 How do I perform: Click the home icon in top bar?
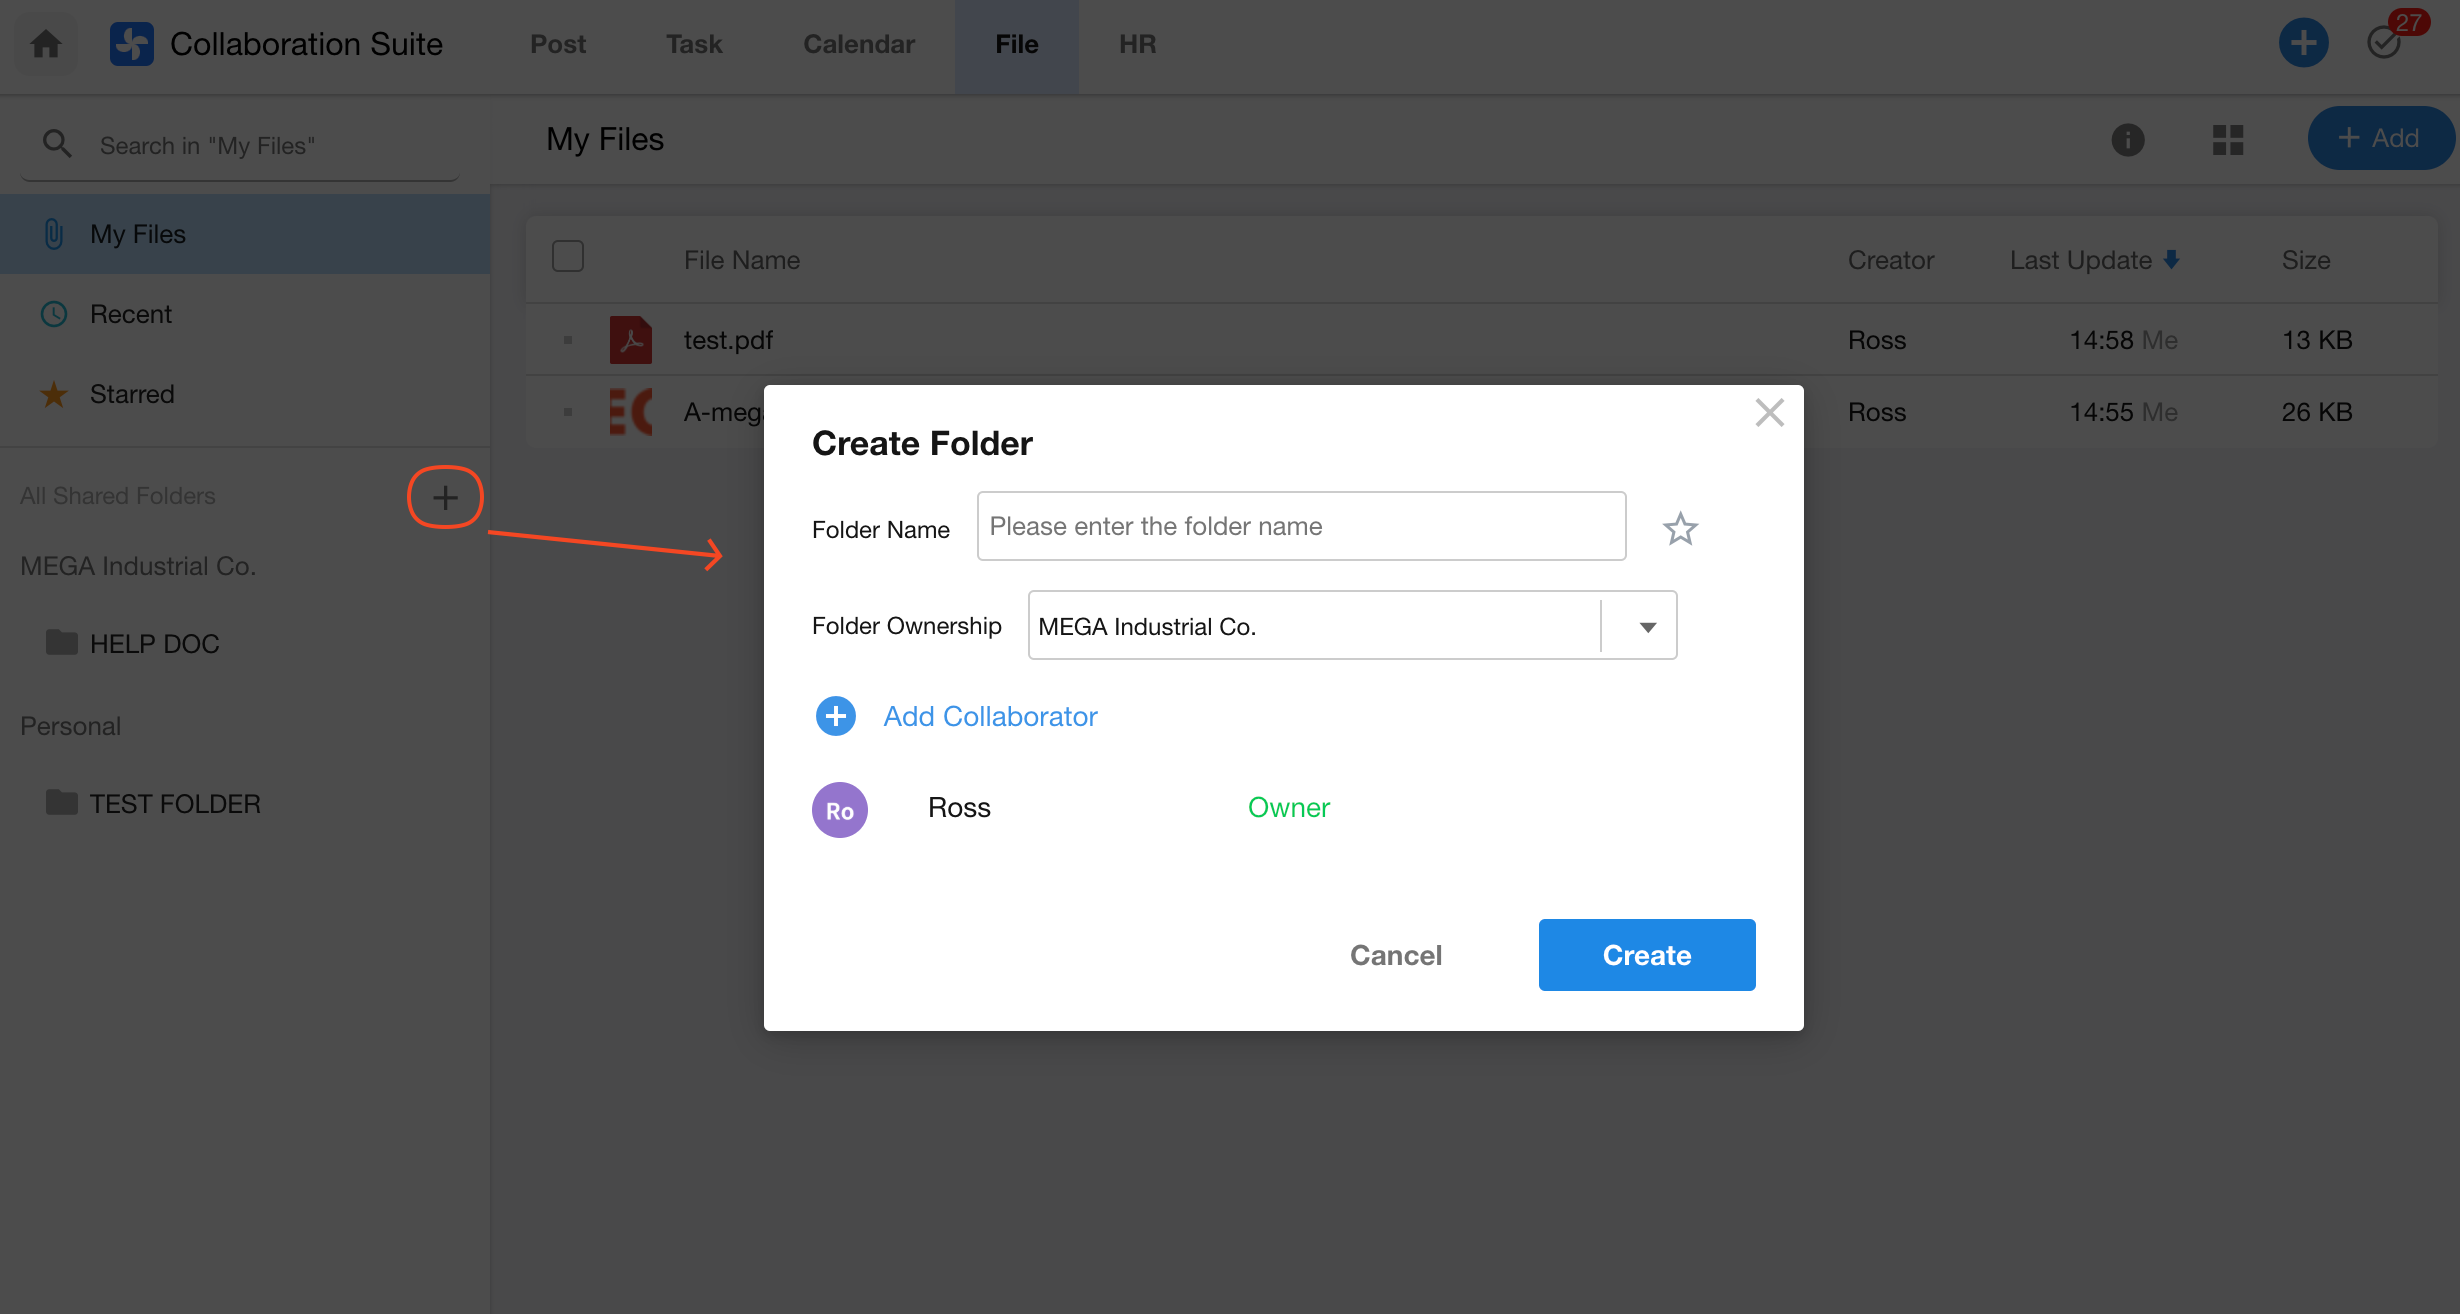[x=46, y=44]
